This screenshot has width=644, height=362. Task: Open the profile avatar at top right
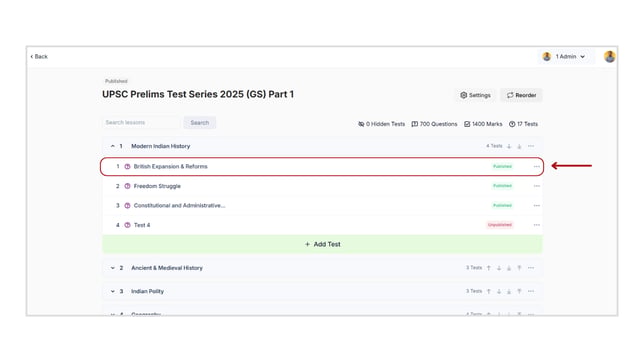point(610,57)
